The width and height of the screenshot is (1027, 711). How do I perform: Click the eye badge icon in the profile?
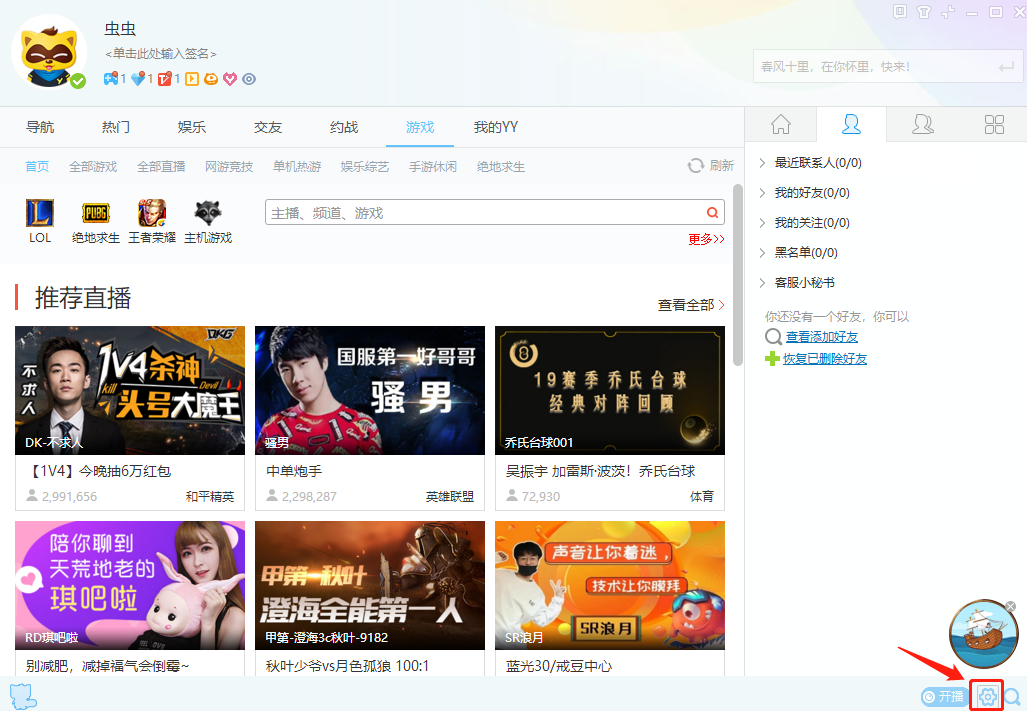click(x=249, y=79)
